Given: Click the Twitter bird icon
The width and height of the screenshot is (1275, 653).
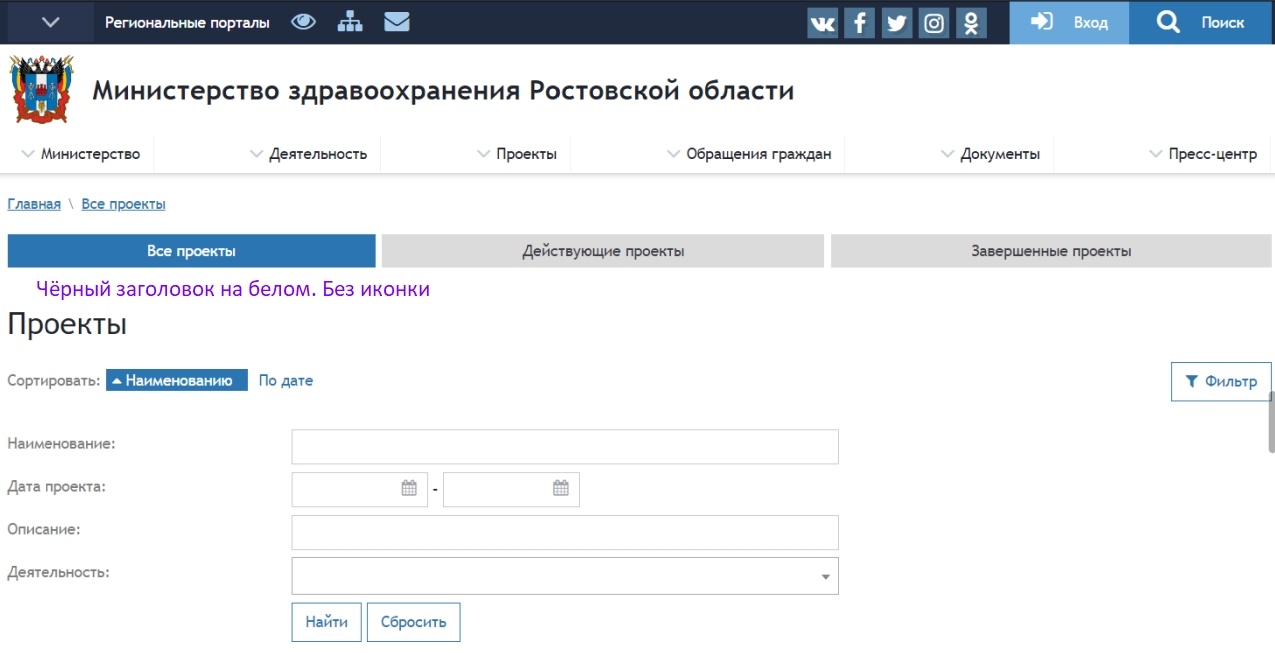Looking at the screenshot, I should click(x=896, y=23).
